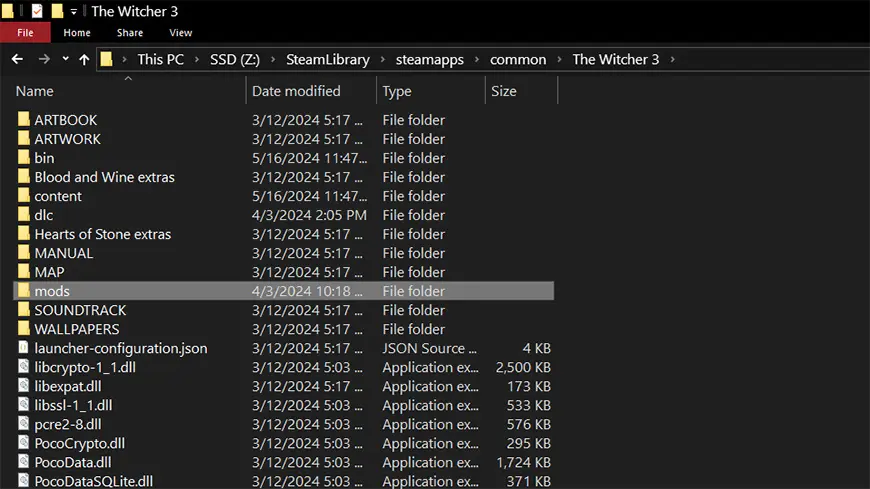Go up one folder level

click(x=84, y=59)
